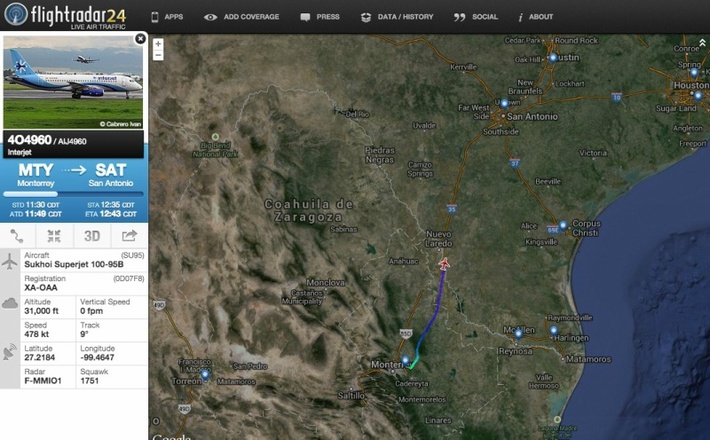Collapse the top bar with double chevron
Screen dimensions: 710x440
702,43
